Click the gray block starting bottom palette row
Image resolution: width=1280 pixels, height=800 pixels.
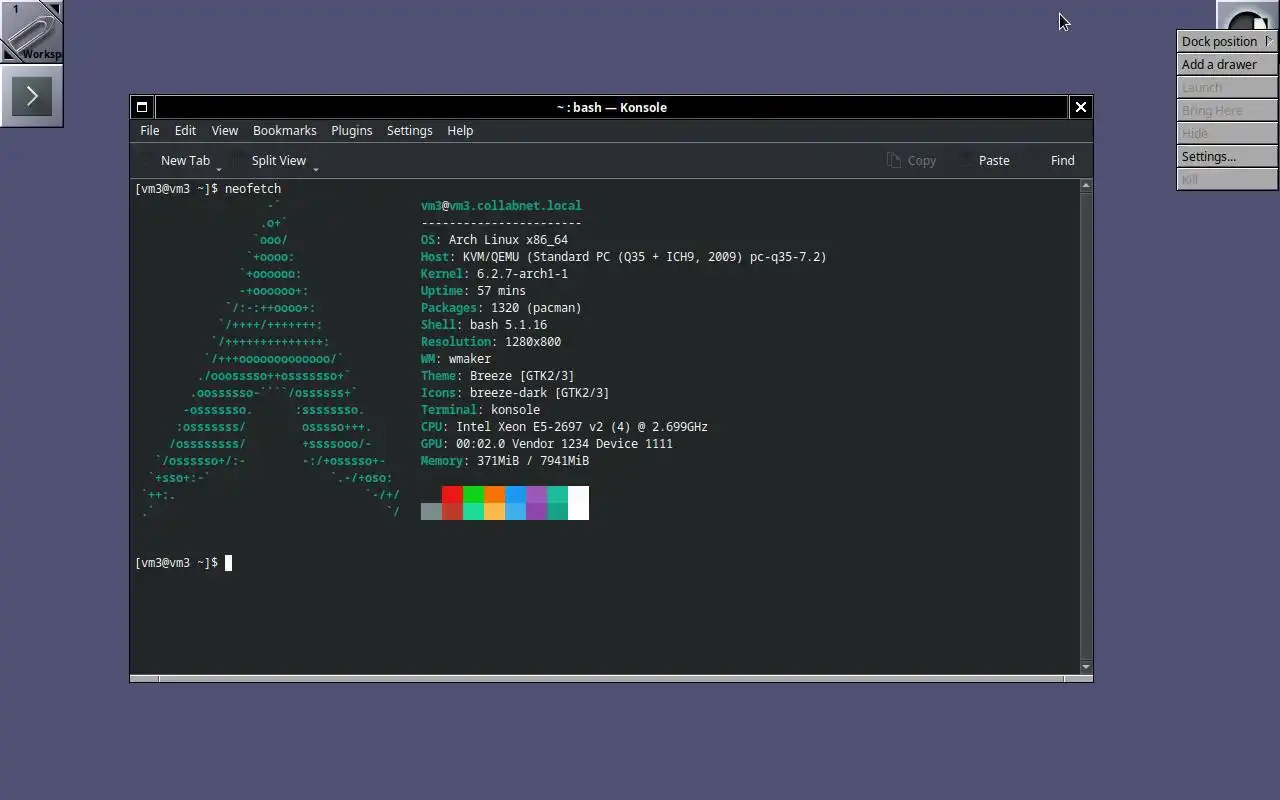pos(431,511)
